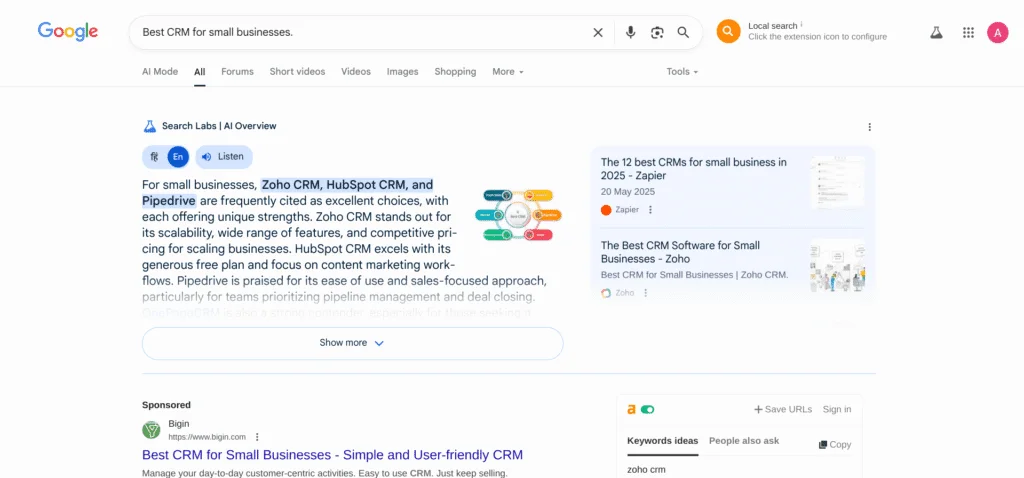The height and width of the screenshot is (478, 1024).
Task: Click the microphone voice search icon
Action: click(x=630, y=32)
